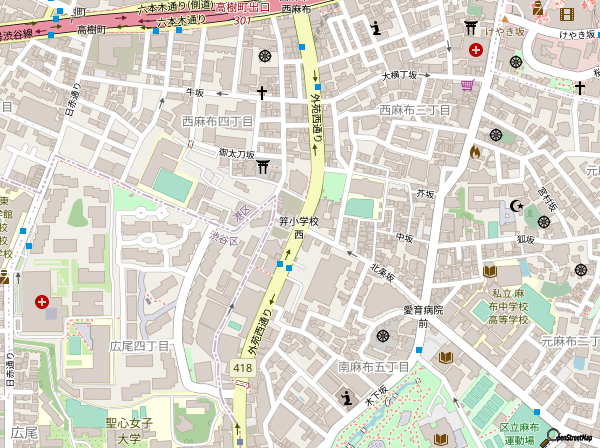Click the supermarket shopping cart icon
Screen dimensions: 600x448
(x=466, y=85)
